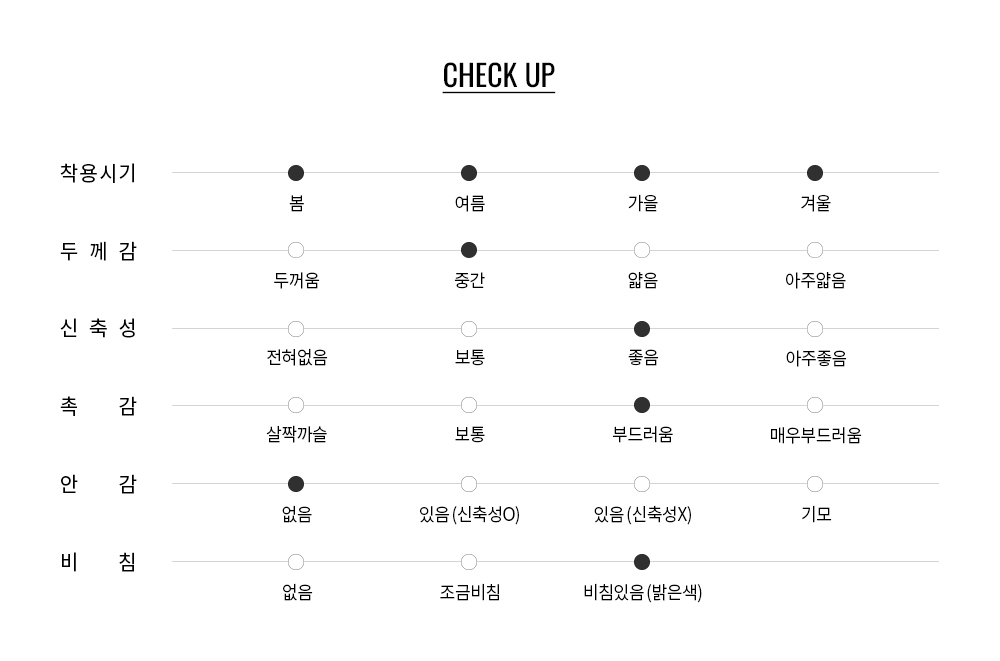Choose the 기모 lining circle
The height and width of the screenshot is (661, 1000).
[x=815, y=484]
